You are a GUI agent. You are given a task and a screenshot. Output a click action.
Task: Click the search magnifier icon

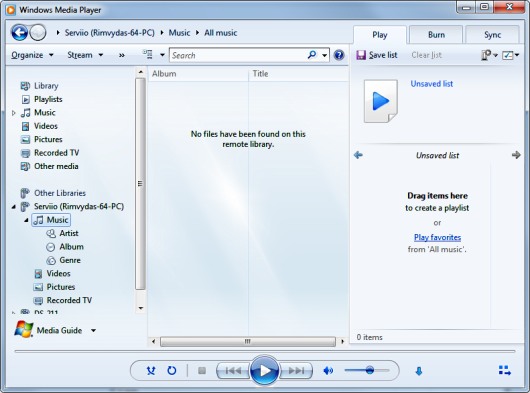pos(312,55)
